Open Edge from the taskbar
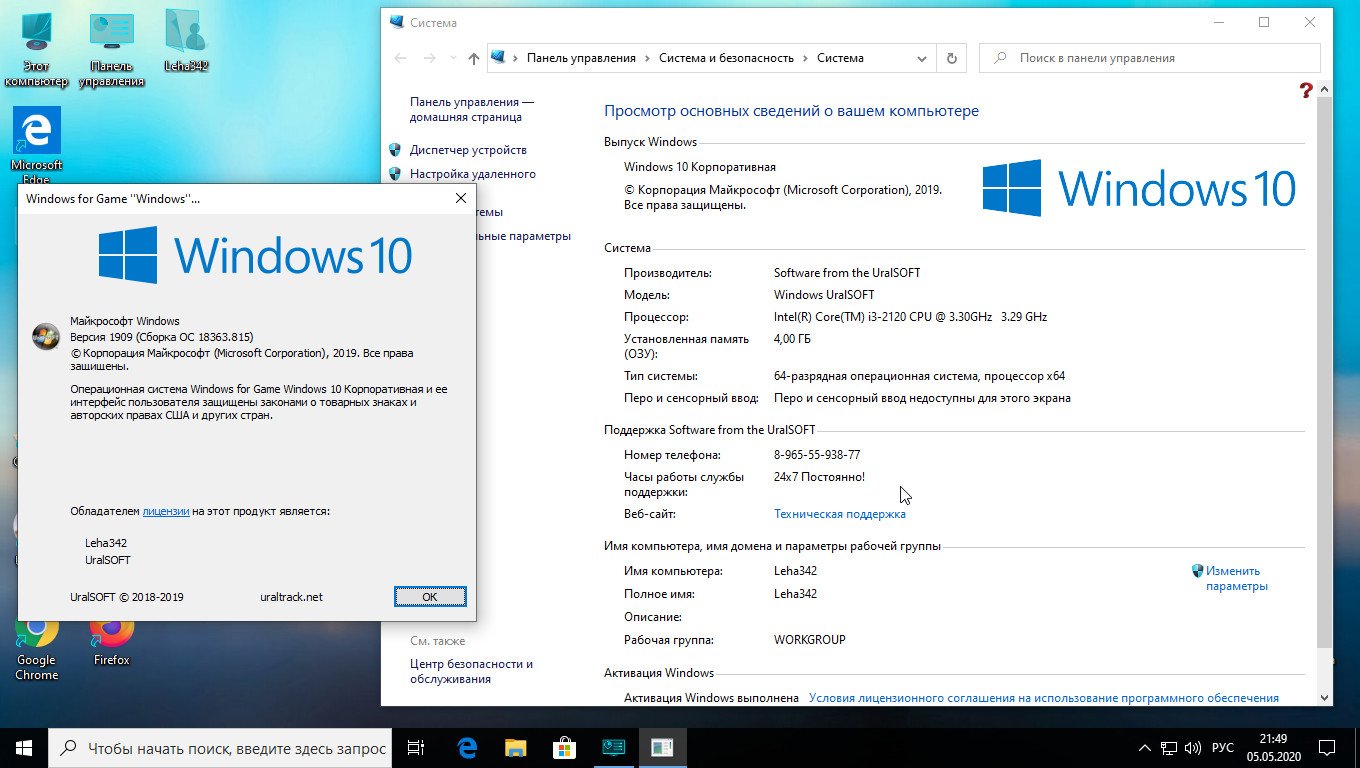The width and height of the screenshot is (1360, 768). [x=467, y=747]
